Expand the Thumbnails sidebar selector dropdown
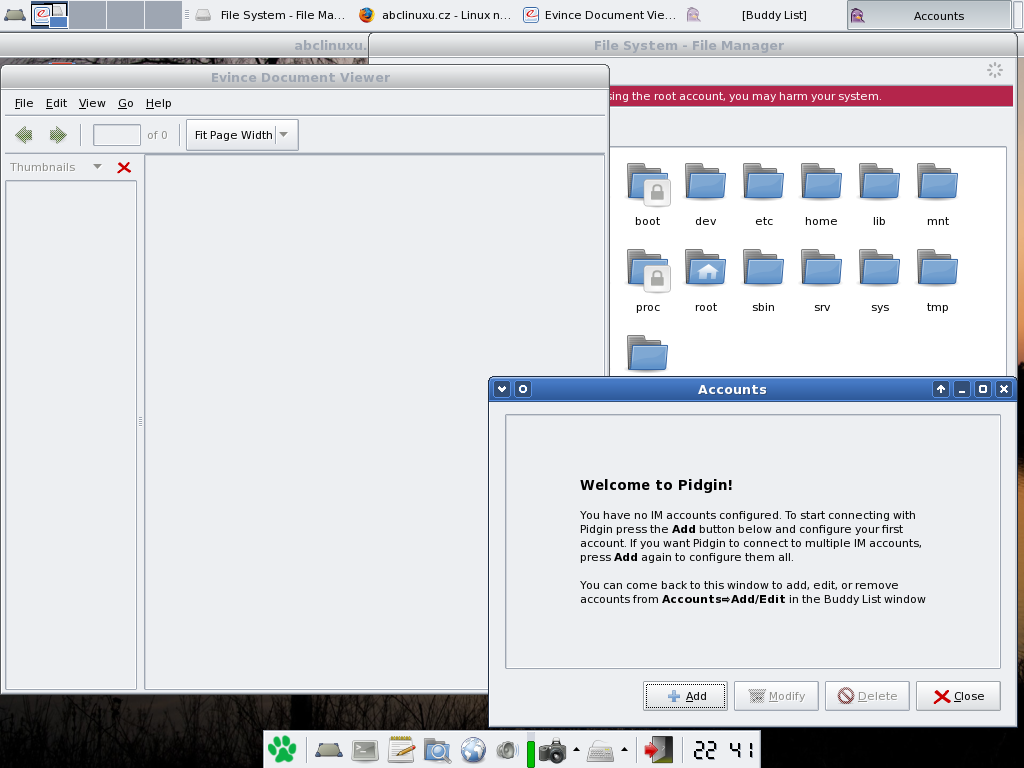 (x=97, y=167)
